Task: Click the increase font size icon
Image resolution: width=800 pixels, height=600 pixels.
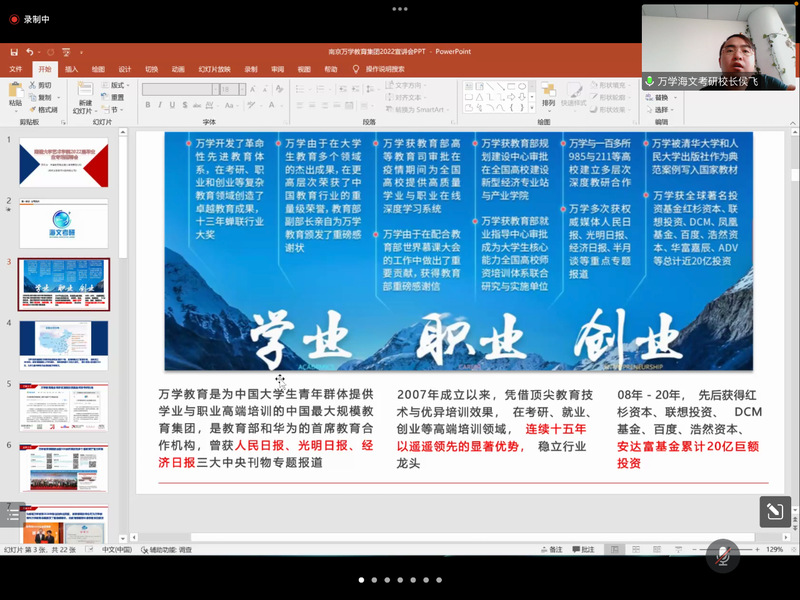Action: (x=253, y=89)
